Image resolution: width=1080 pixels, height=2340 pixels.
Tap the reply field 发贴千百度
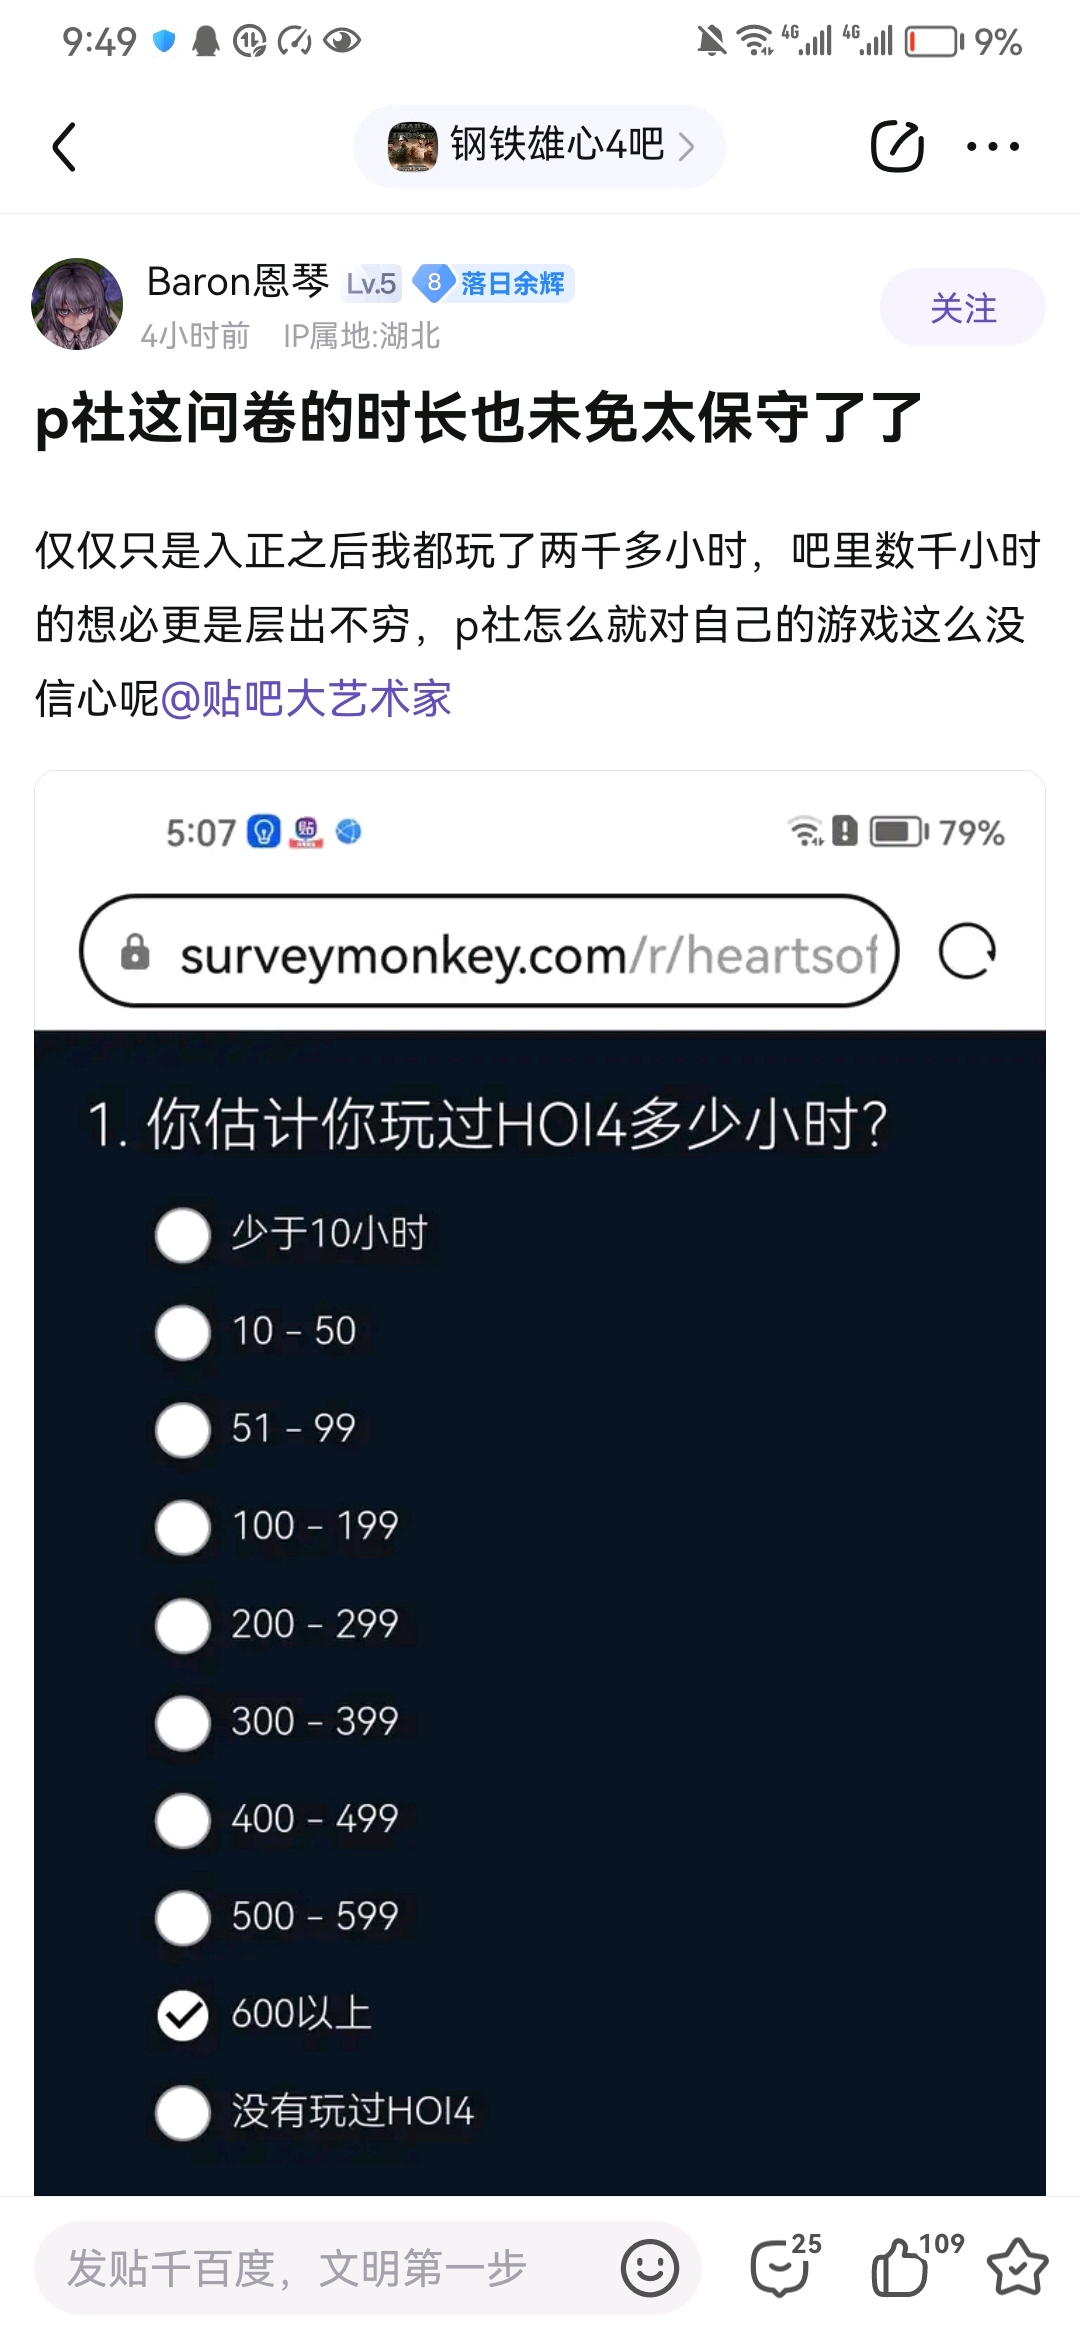(x=330, y=2268)
